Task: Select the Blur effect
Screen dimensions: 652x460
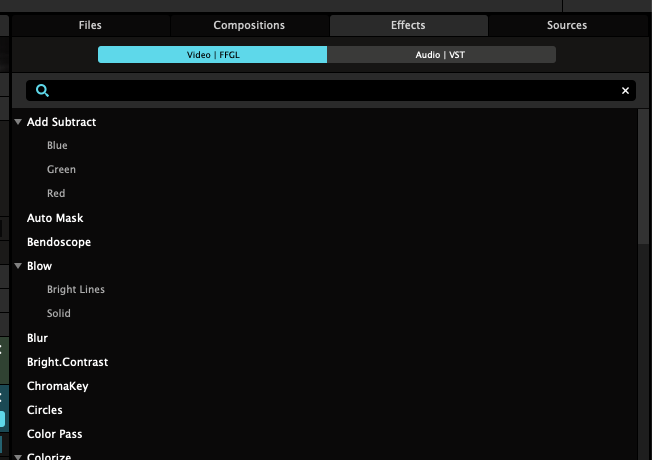Action: pyautogui.click(x=37, y=338)
